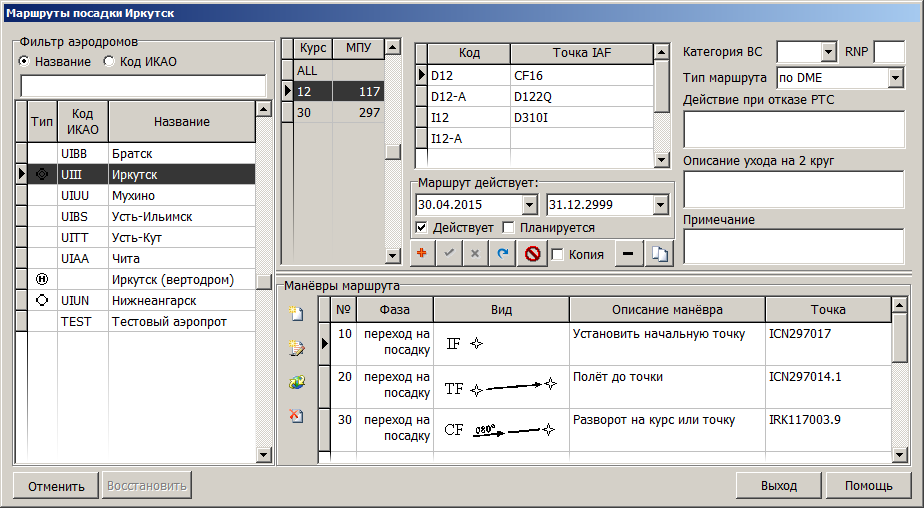The height and width of the screenshot is (508, 924).
Task: Open the Тип маршрута dropdown
Action: [x=895, y=77]
